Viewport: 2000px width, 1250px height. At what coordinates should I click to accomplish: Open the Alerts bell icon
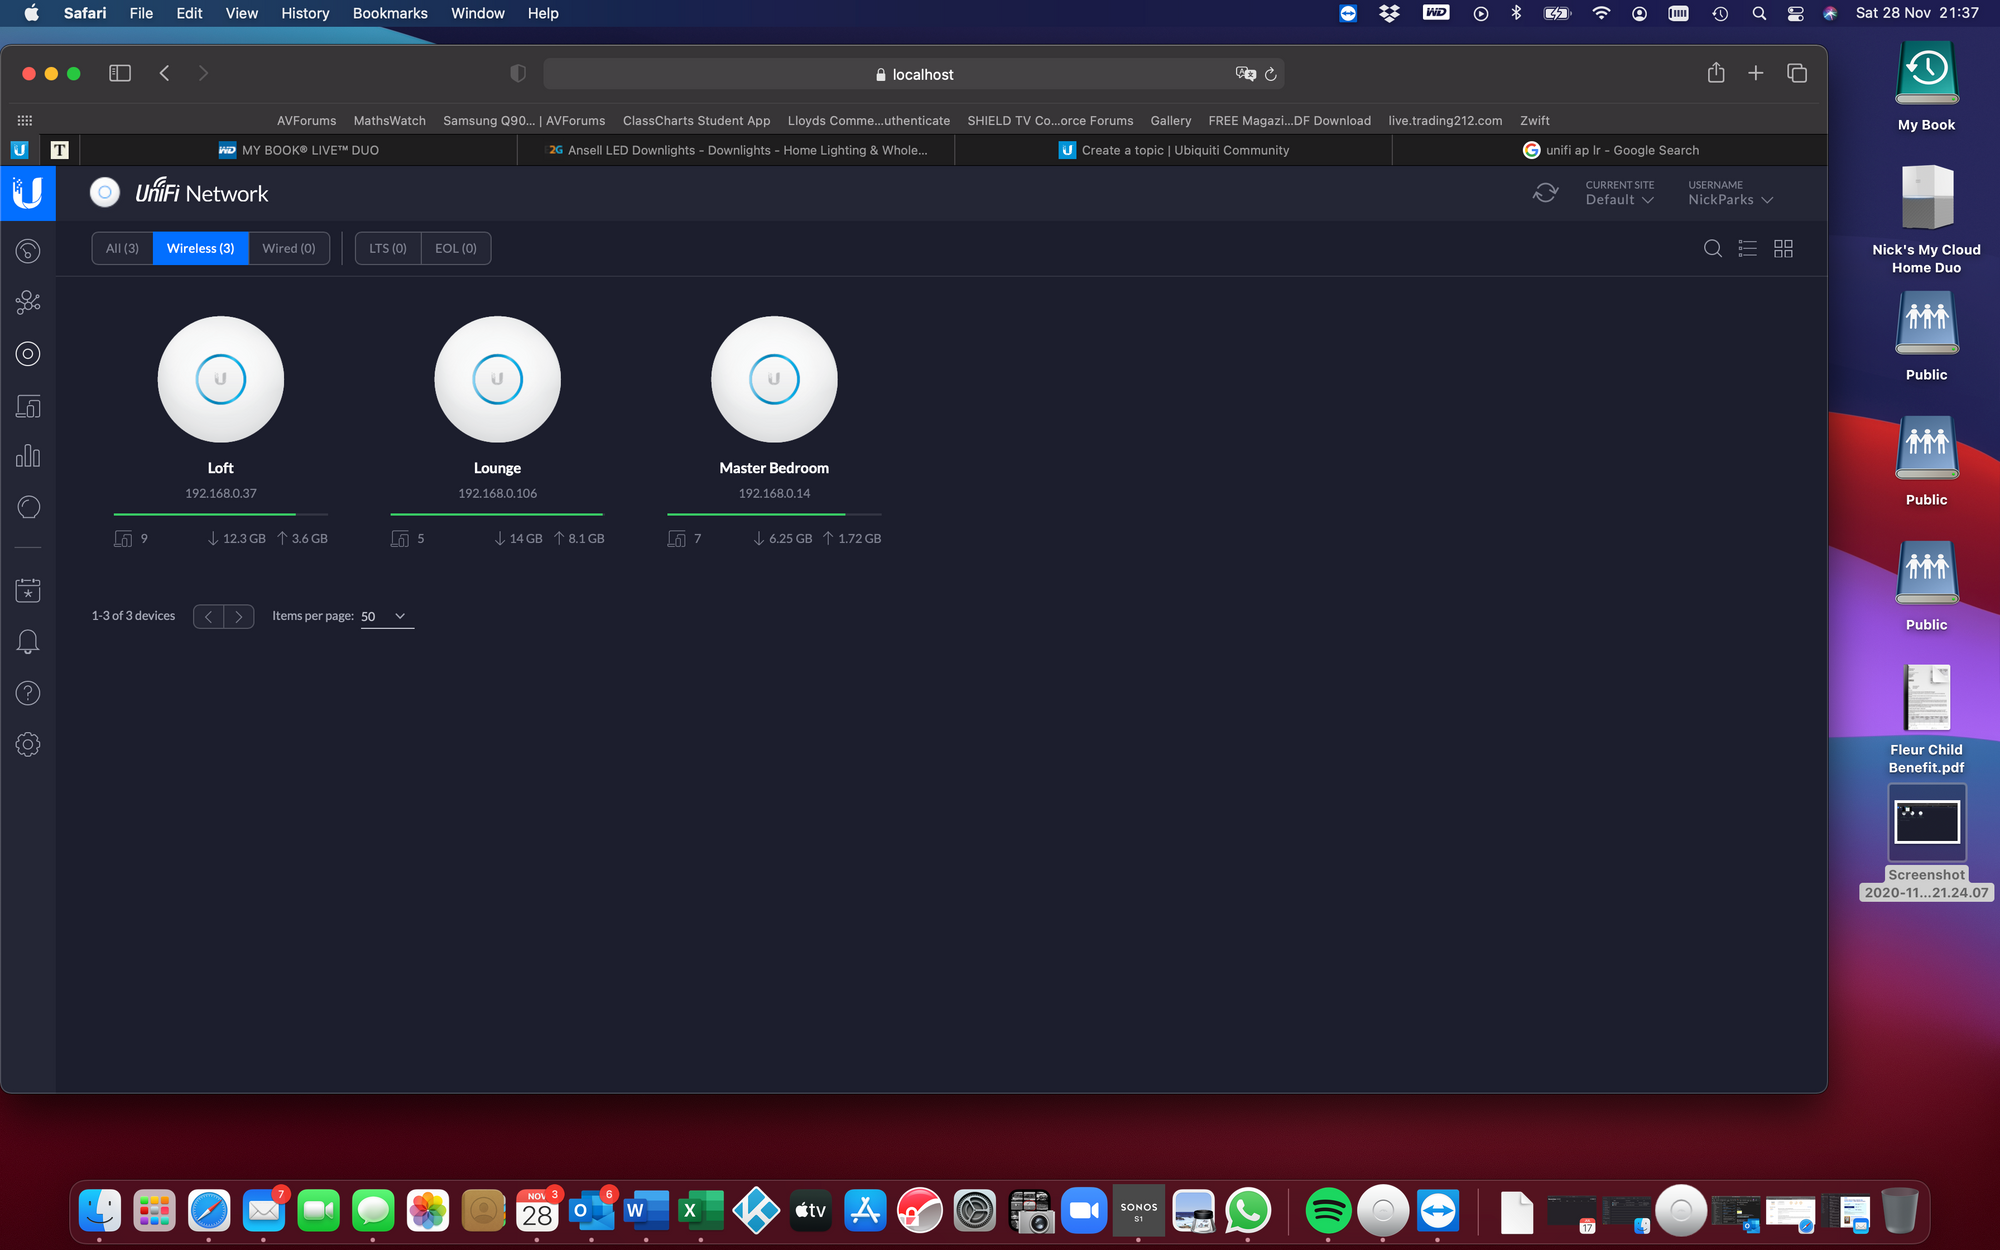pyautogui.click(x=28, y=642)
